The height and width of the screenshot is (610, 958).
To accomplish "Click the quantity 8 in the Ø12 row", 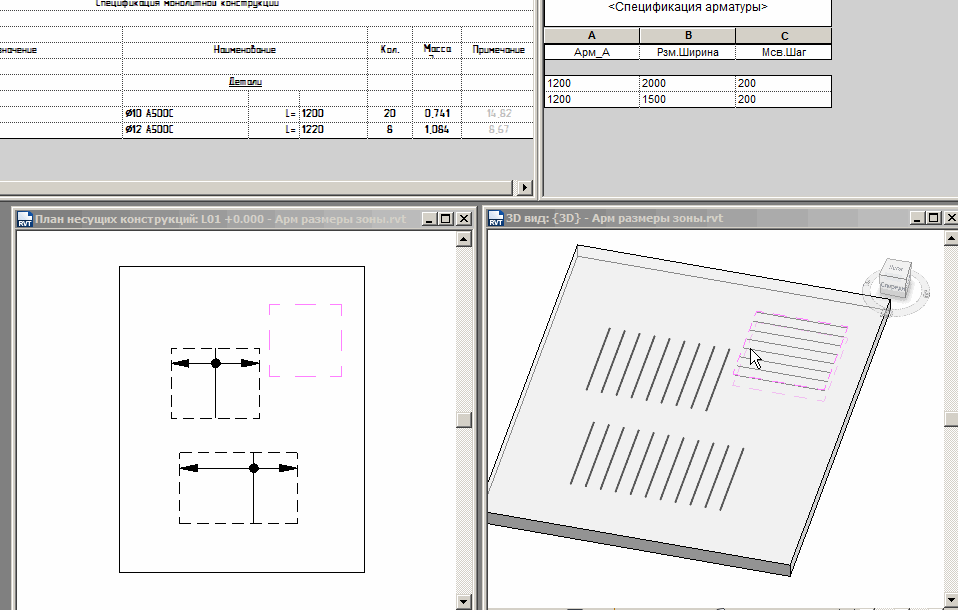I will point(390,129).
